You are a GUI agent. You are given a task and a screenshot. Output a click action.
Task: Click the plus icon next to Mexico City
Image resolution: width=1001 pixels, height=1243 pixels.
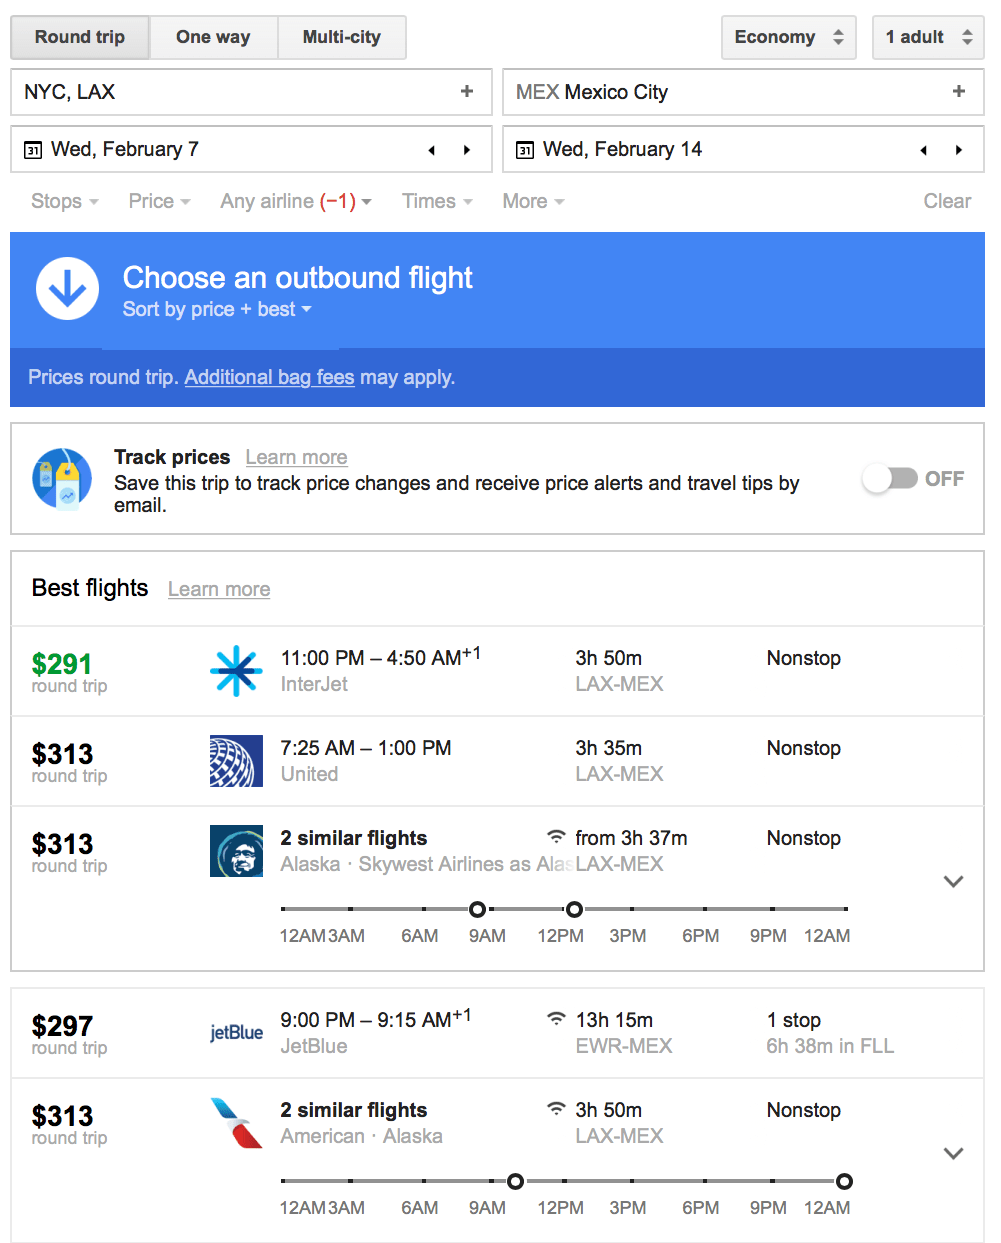[x=959, y=91]
